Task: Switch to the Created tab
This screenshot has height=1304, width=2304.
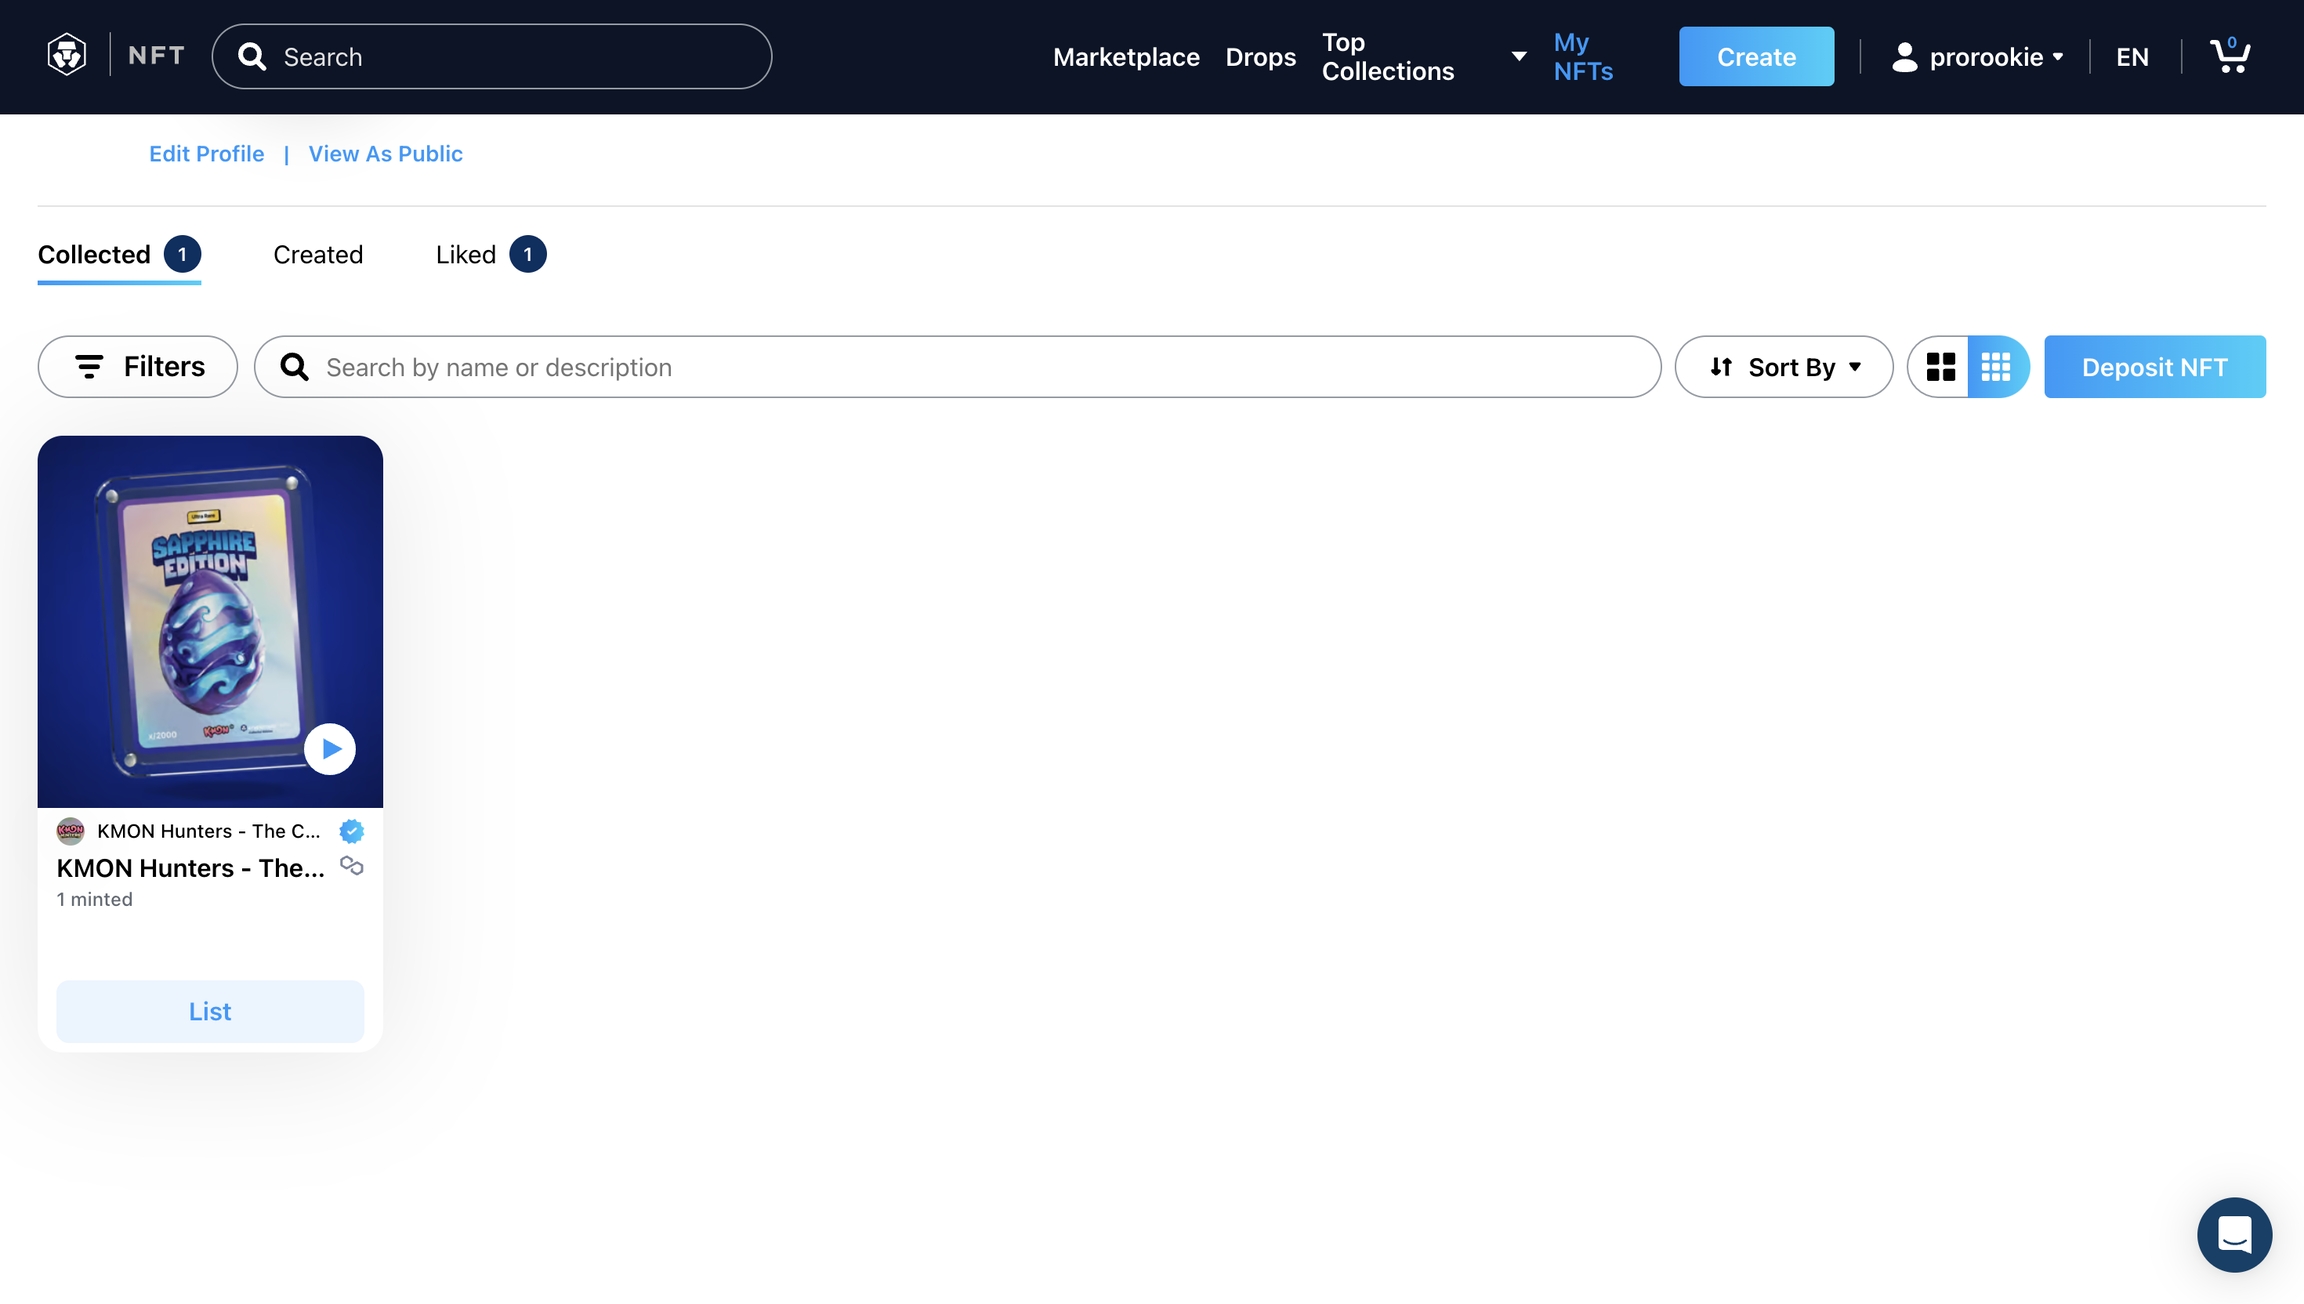Action: [x=318, y=255]
